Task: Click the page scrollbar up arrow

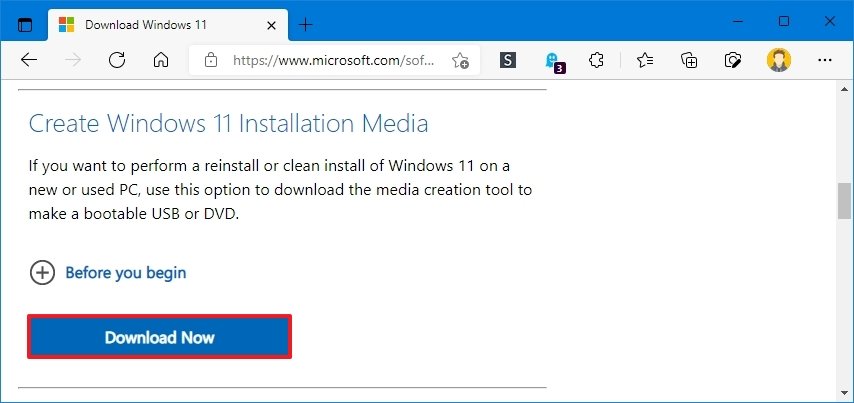Action: (844, 89)
